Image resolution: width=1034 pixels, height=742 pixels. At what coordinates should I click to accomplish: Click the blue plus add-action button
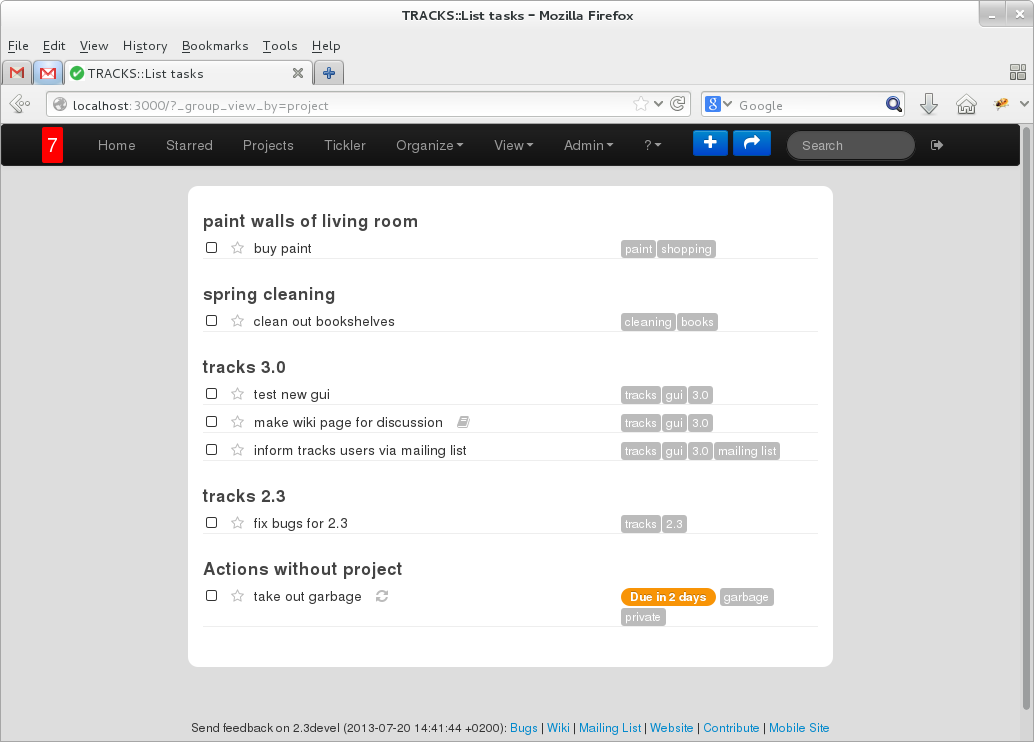coord(710,143)
